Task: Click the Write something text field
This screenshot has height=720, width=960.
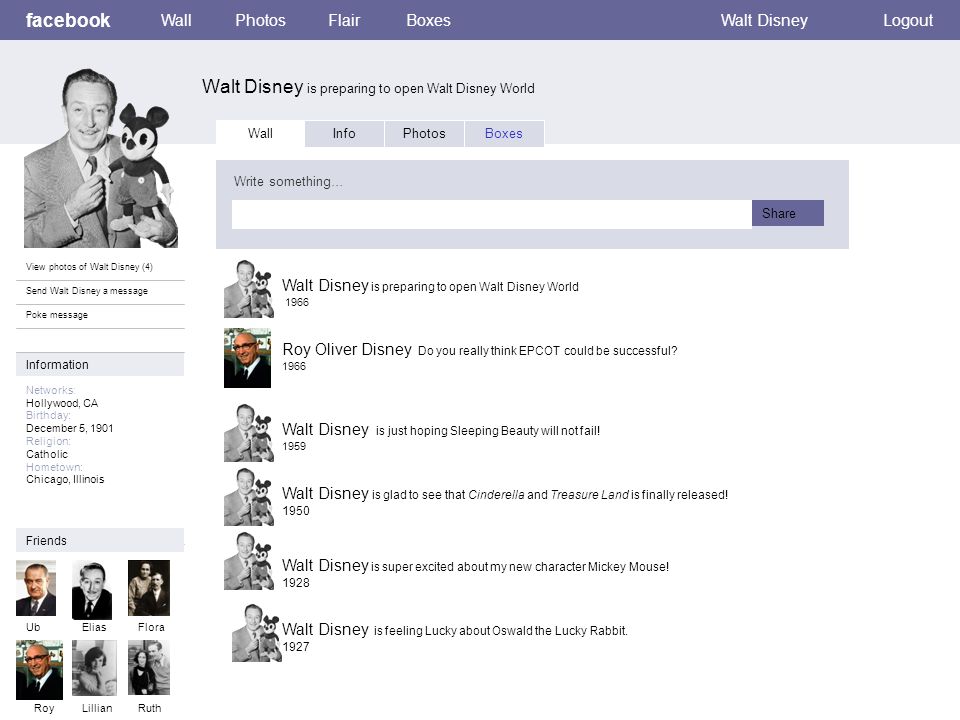Action: 492,214
